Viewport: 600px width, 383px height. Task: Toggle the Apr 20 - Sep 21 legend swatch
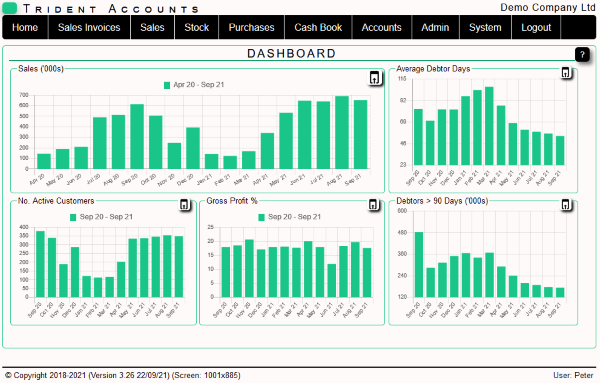coord(167,85)
